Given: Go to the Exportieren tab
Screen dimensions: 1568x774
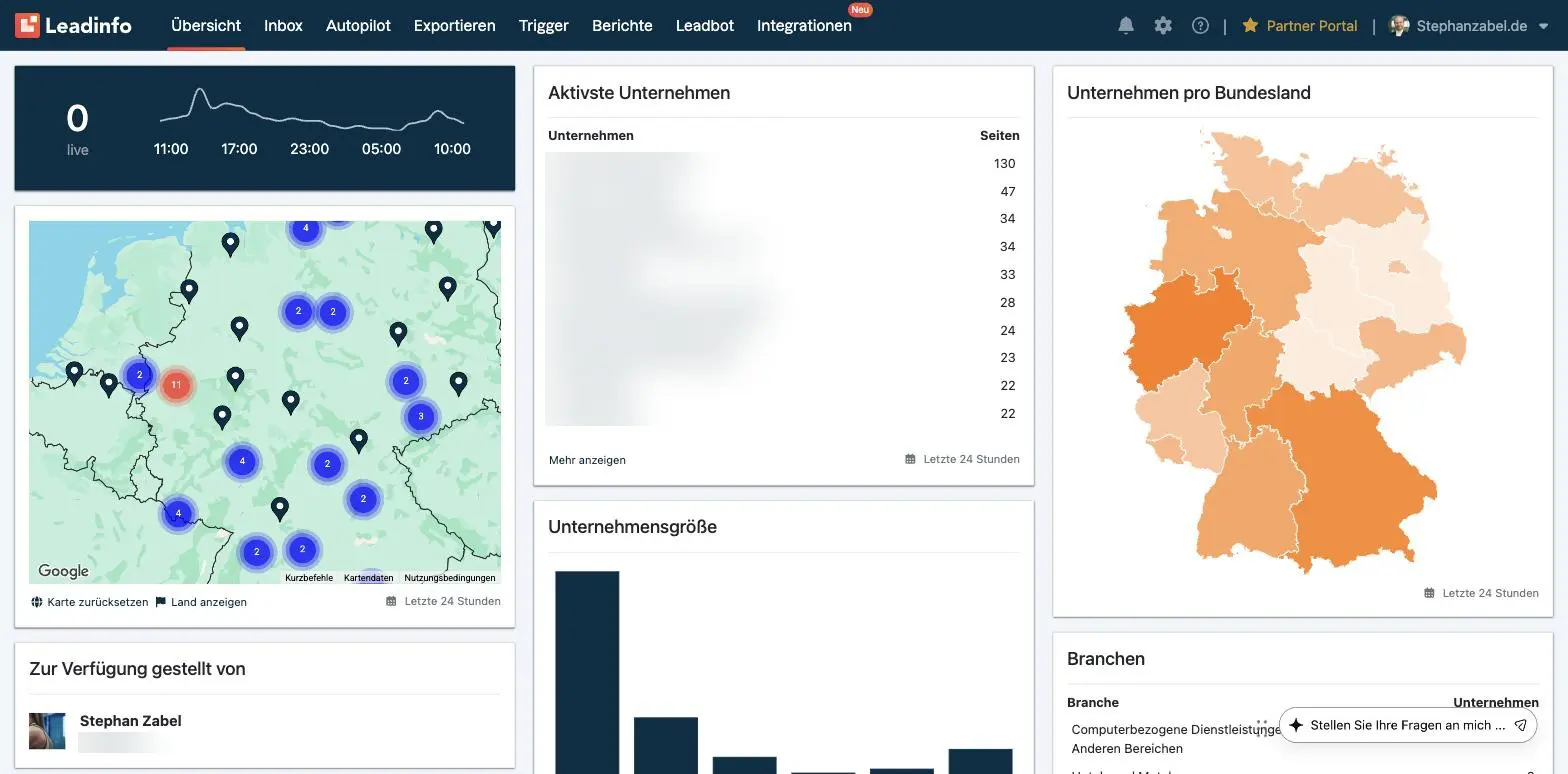Looking at the screenshot, I should pos(454,26).
